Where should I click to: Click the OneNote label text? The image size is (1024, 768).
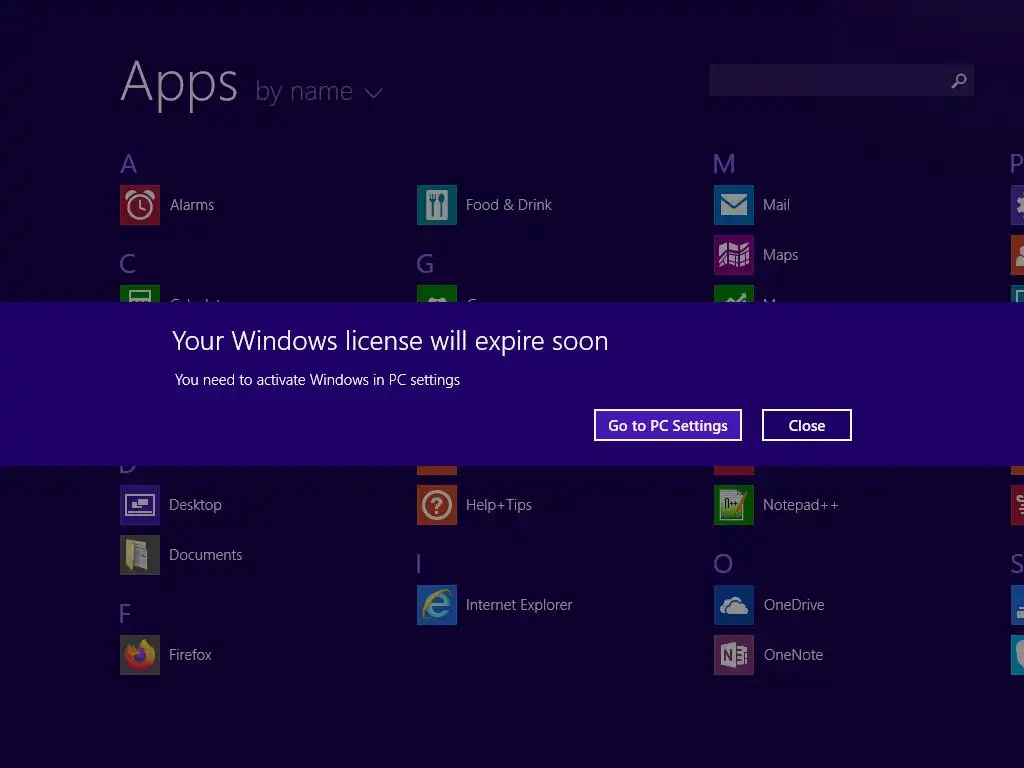(793, 655)
